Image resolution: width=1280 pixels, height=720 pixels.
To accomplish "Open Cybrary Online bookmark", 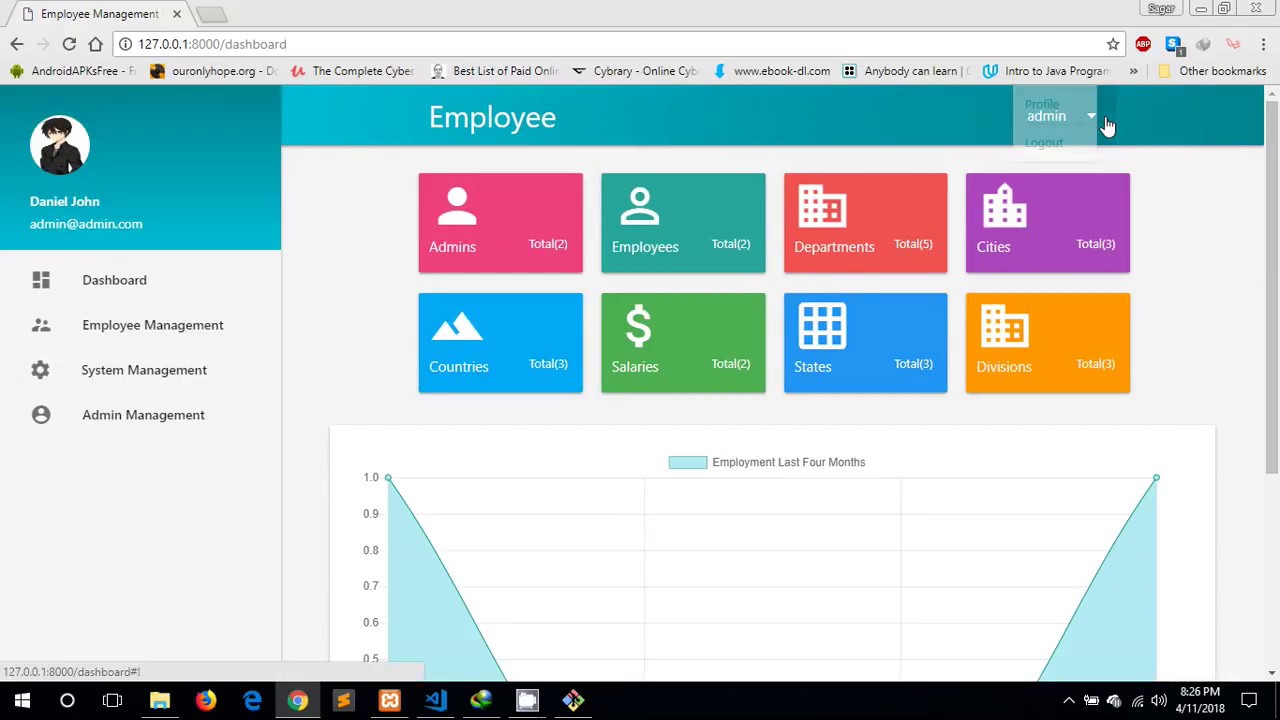I will [634, 71].
